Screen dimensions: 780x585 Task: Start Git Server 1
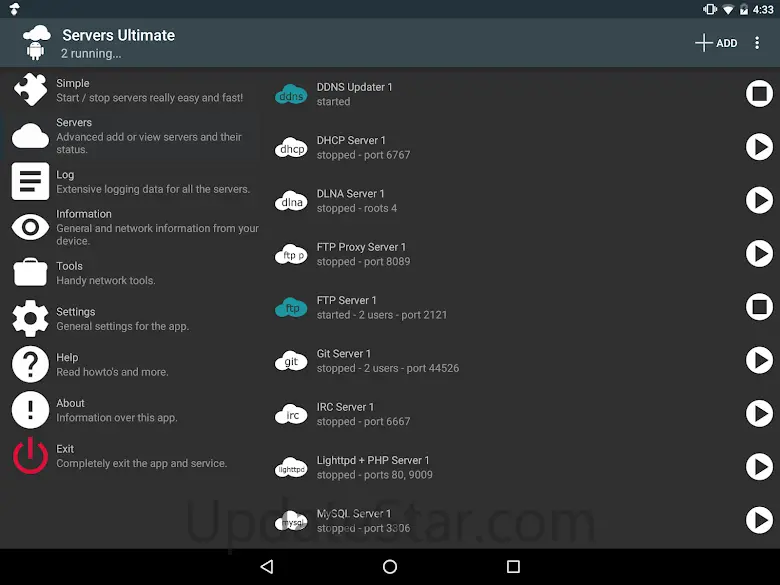[x=759, y=360]
